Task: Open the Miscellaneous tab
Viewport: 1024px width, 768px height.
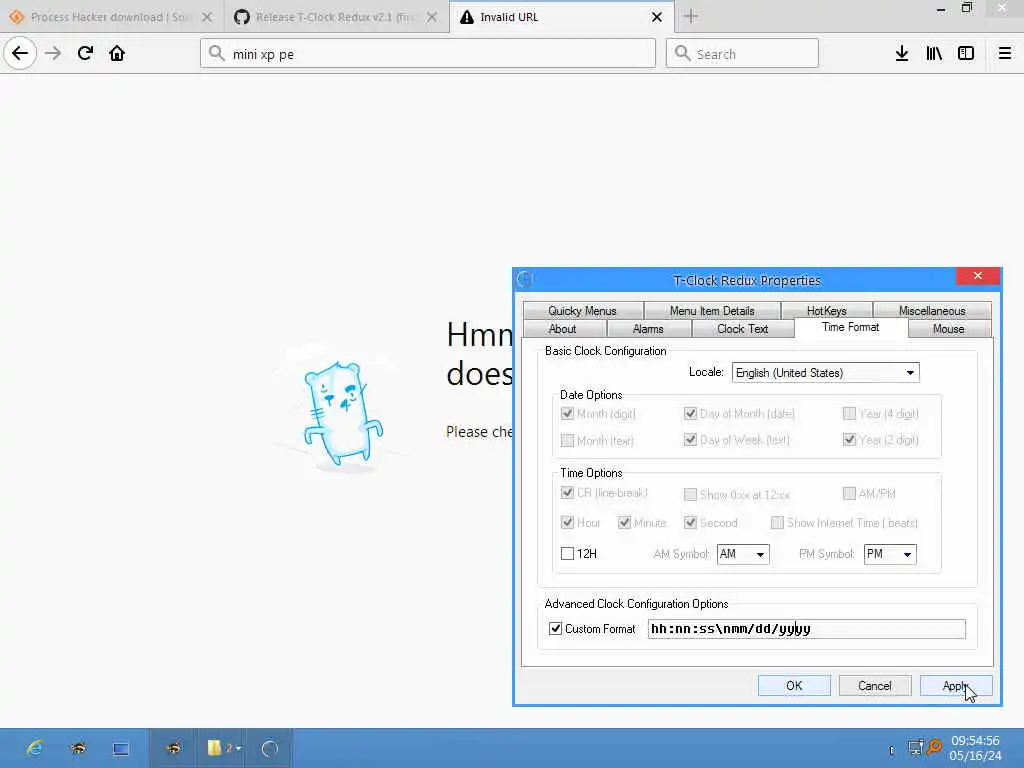Action: point(932,311)
